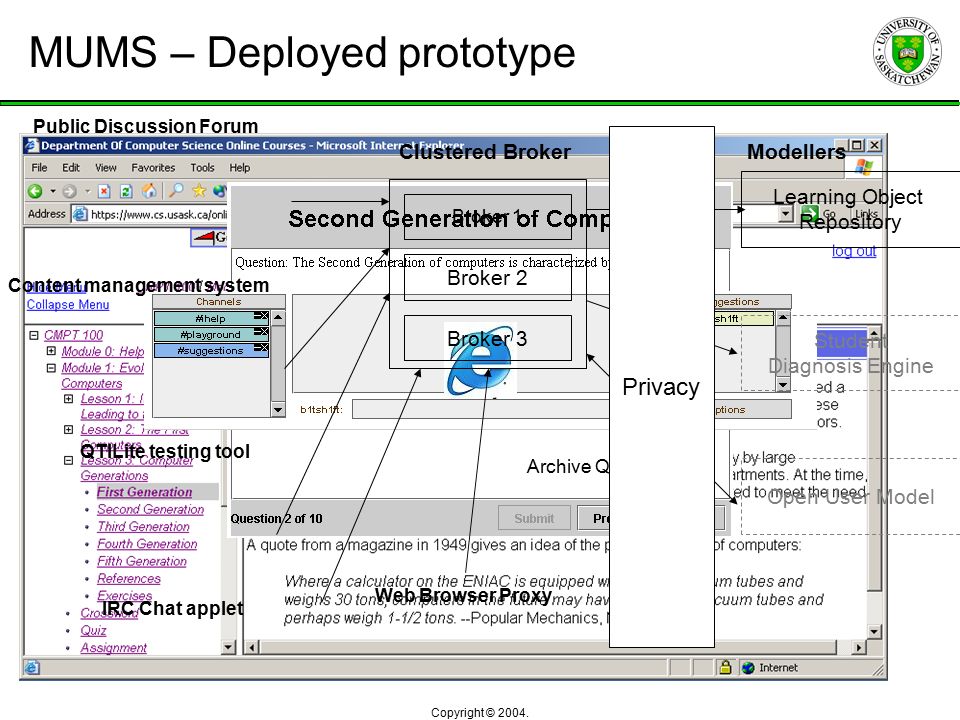Click the Channels list scroll-down arrow

click(278, 410)
